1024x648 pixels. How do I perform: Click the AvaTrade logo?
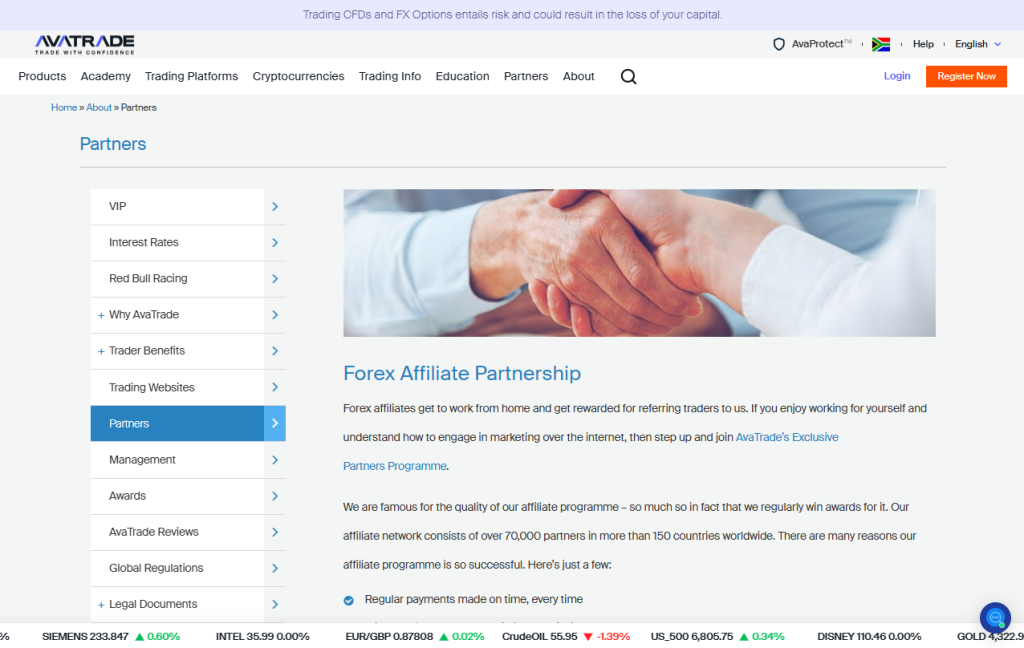pos(84,44)
